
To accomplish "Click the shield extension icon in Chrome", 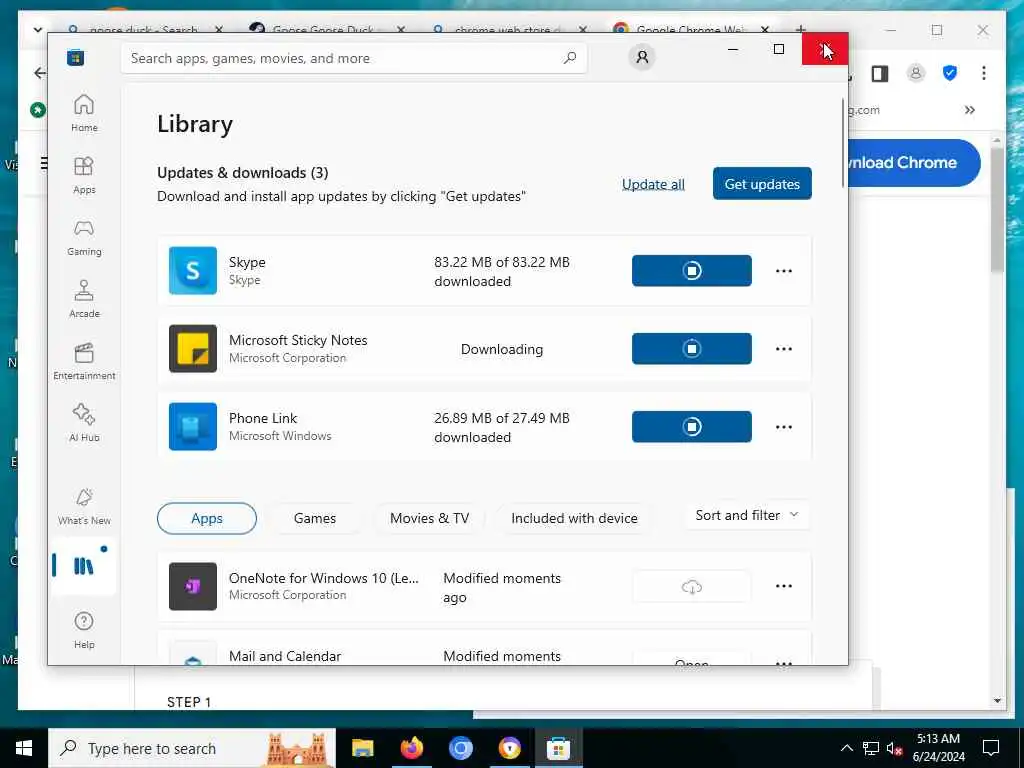I will click(x=950, y=73).
